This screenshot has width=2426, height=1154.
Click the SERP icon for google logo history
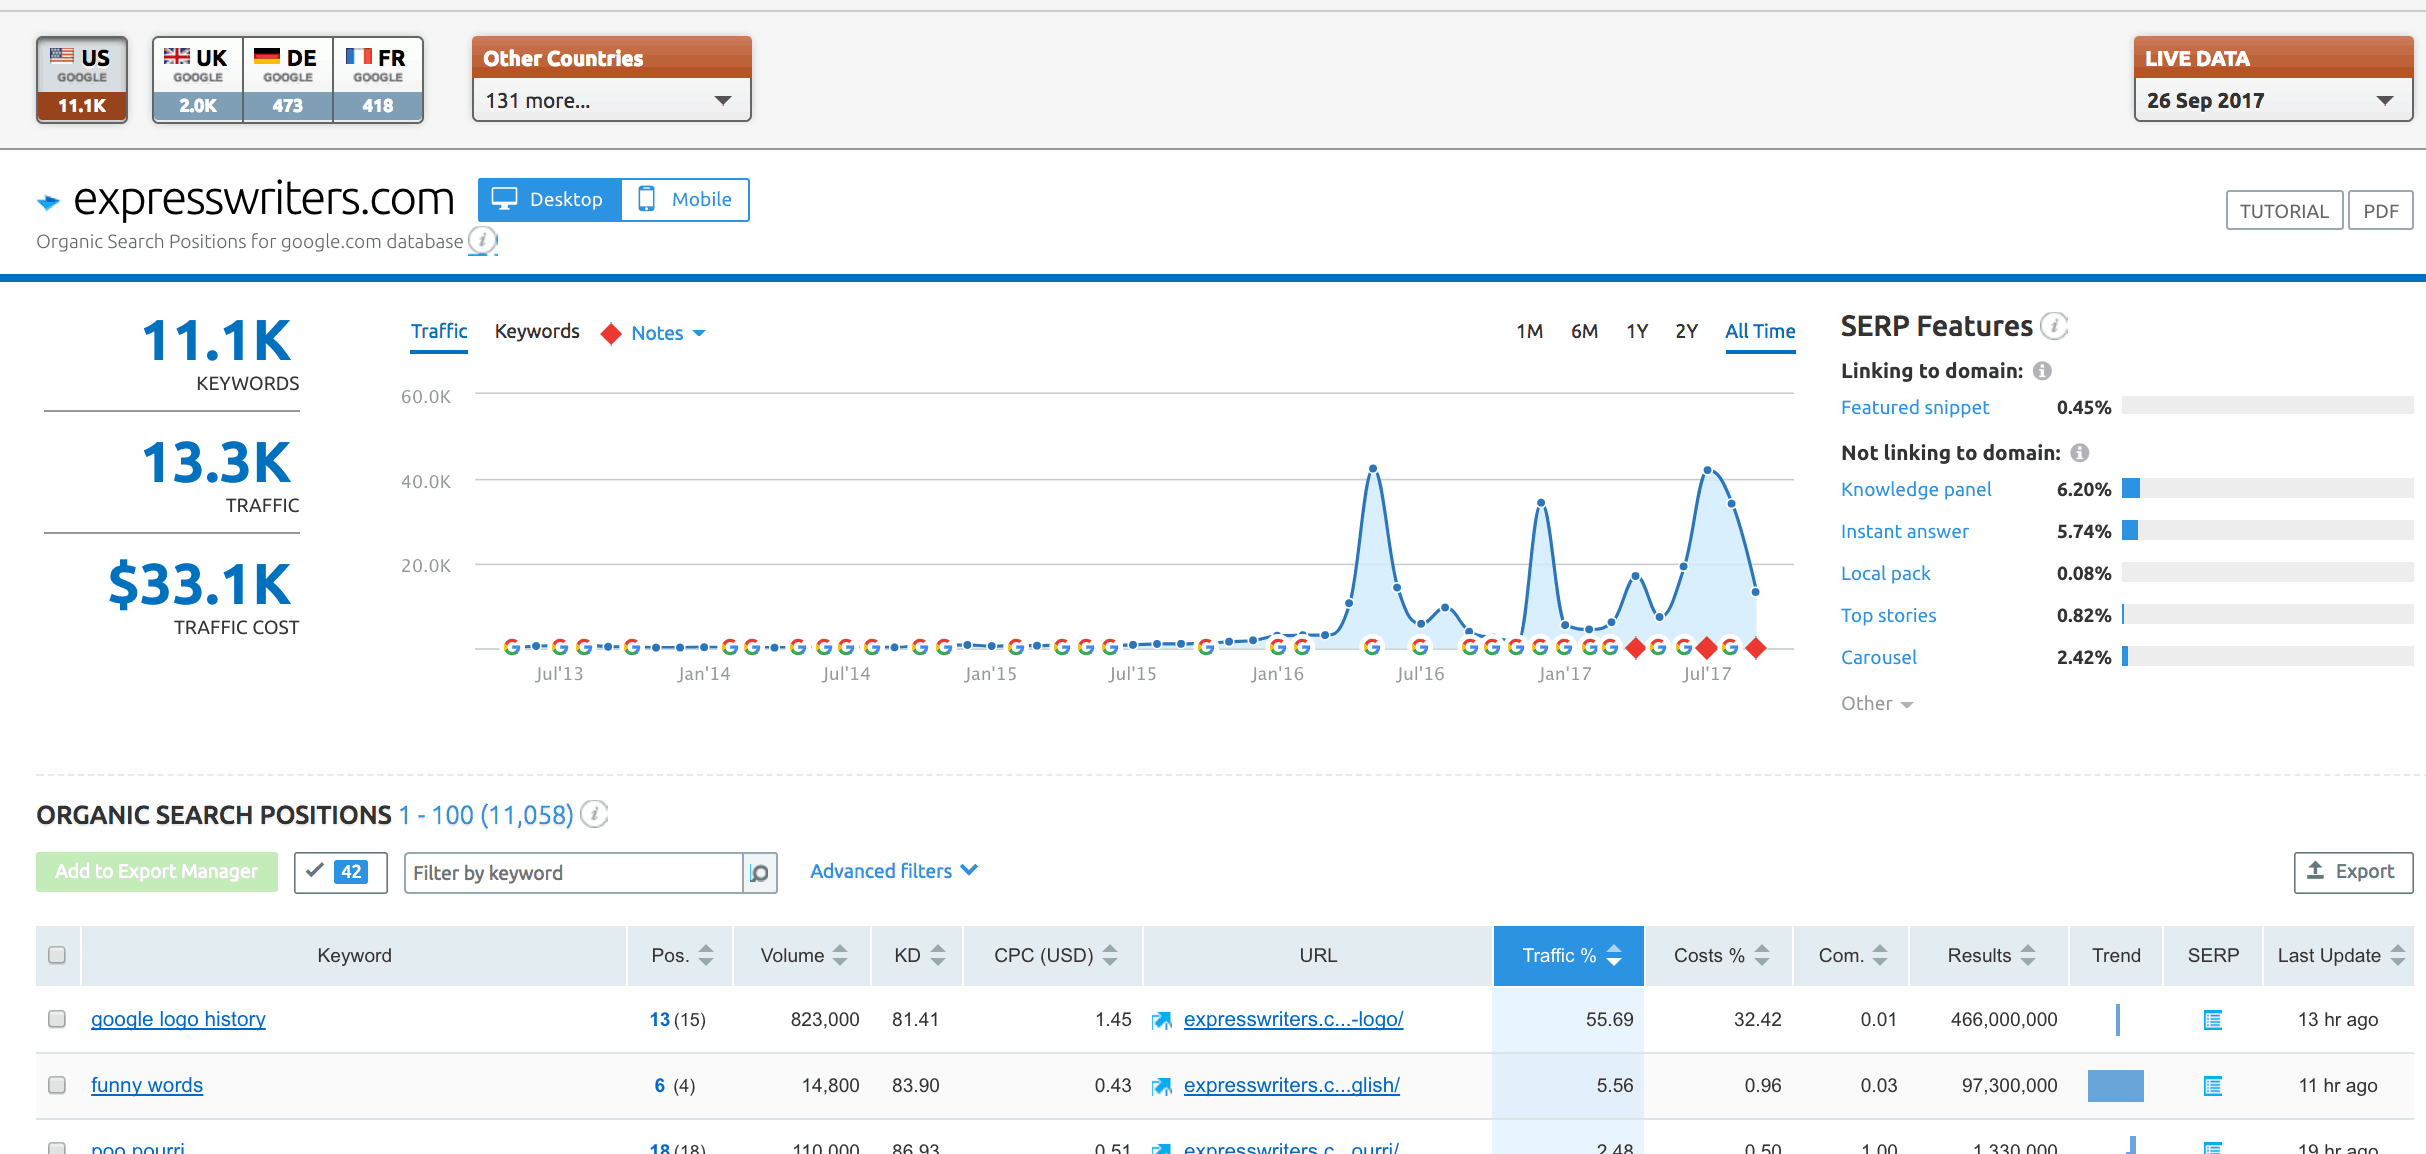click(2211, 1019)
